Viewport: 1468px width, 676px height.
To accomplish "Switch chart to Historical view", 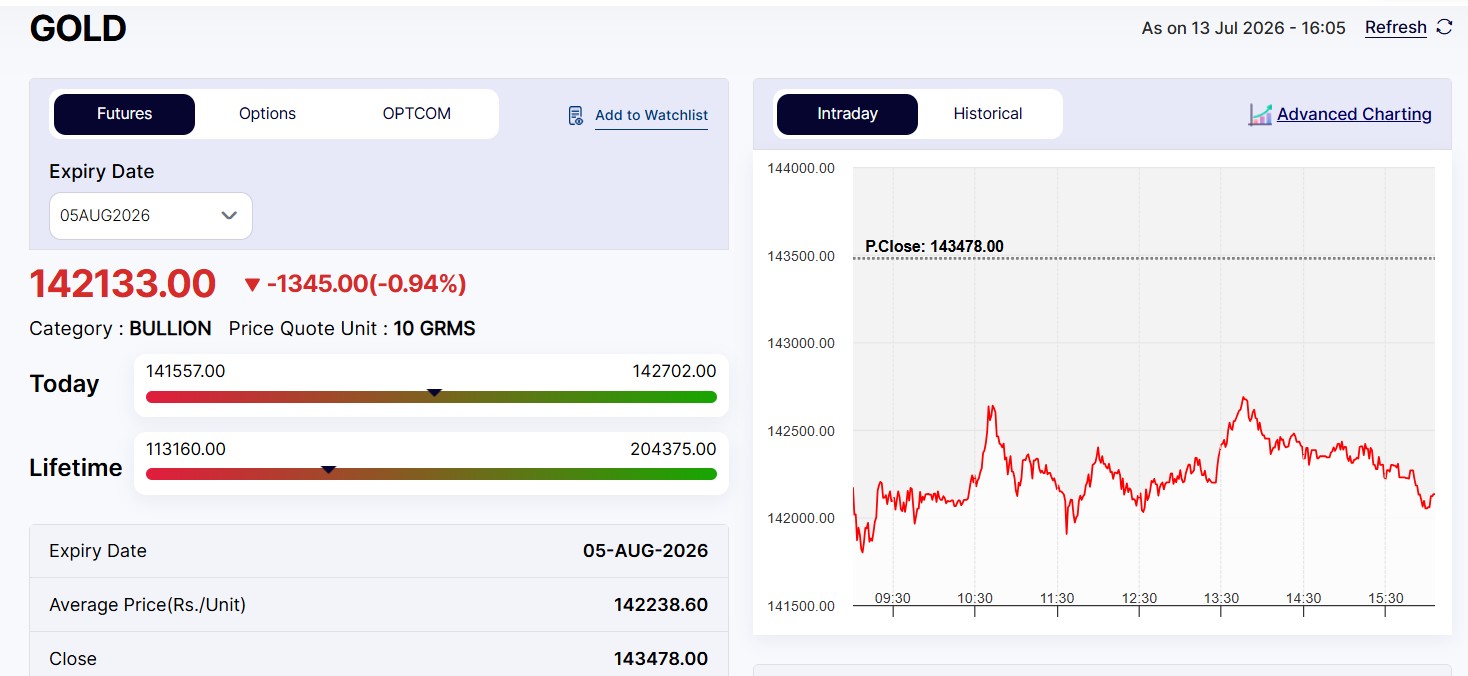I will pyautogui.click(x=988, y=114).
